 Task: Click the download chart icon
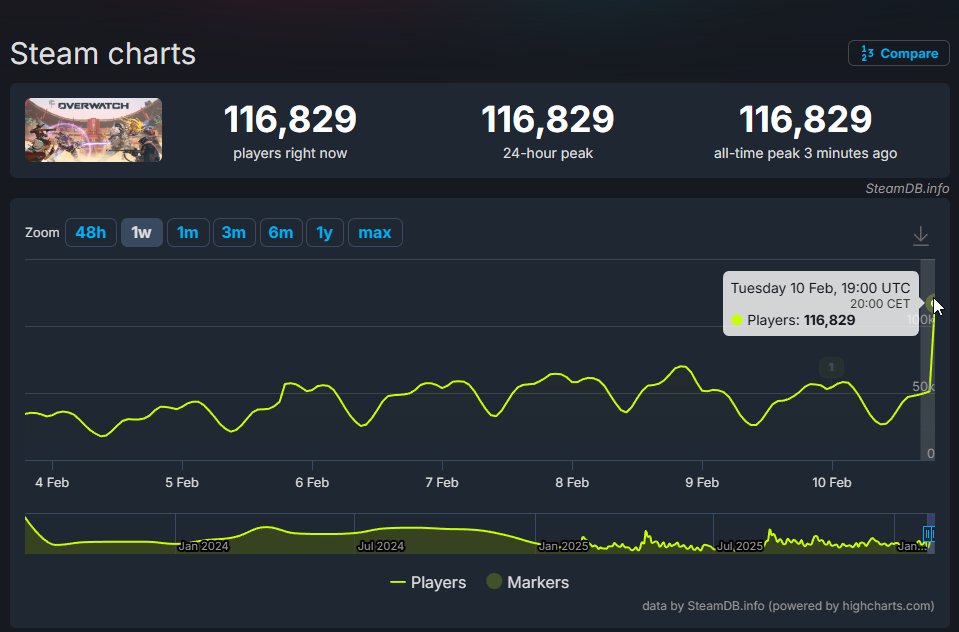[920, 236]
